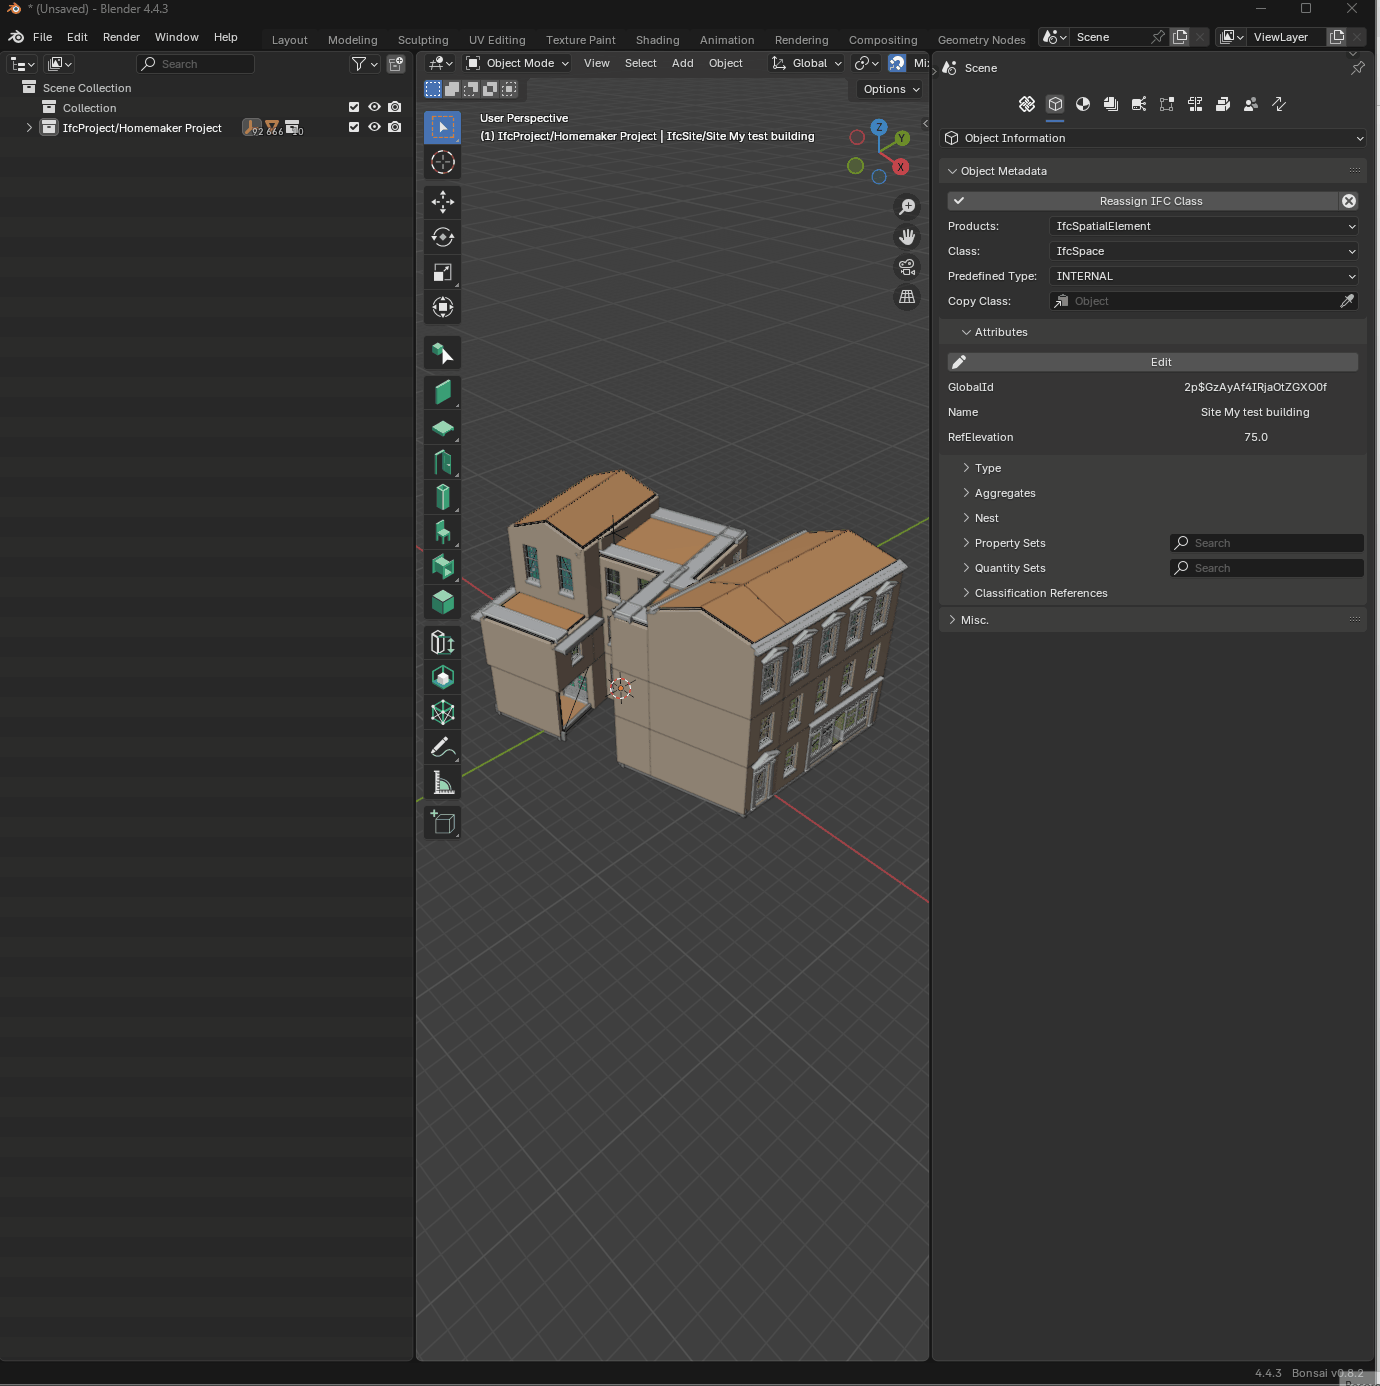The image size is (1380, 1386).
Task: Select the Move tool
Action: click(x=443, y=202)
